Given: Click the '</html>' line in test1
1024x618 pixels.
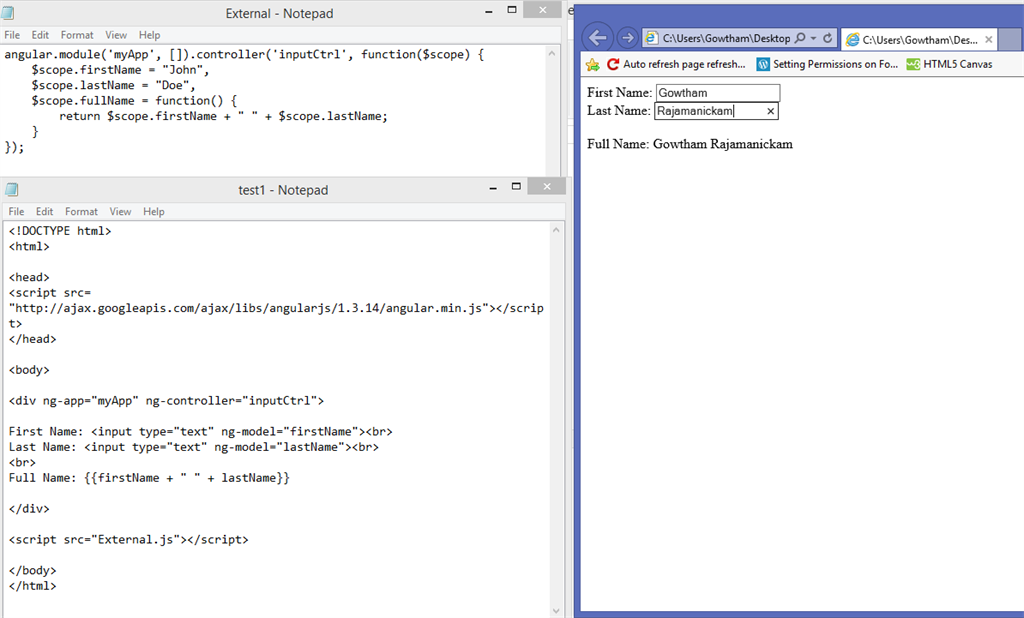Looking at the screenshot, I should click(x=33, y=586).
